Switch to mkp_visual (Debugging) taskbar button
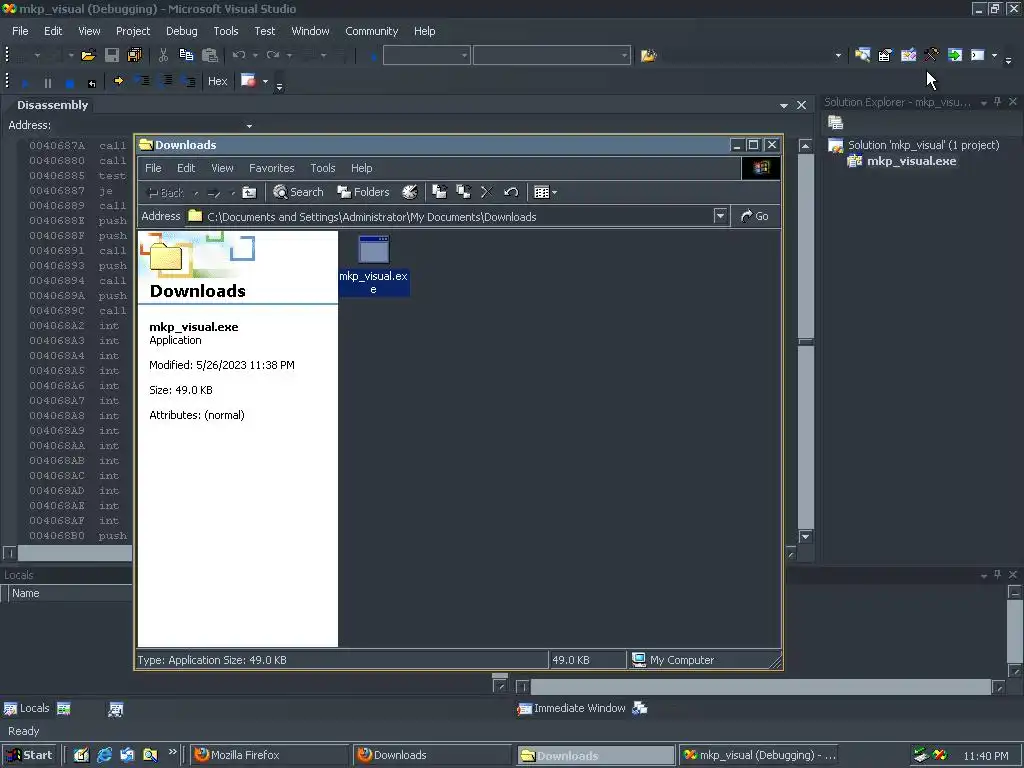The image size is (1024, 768). coord(760,755)
